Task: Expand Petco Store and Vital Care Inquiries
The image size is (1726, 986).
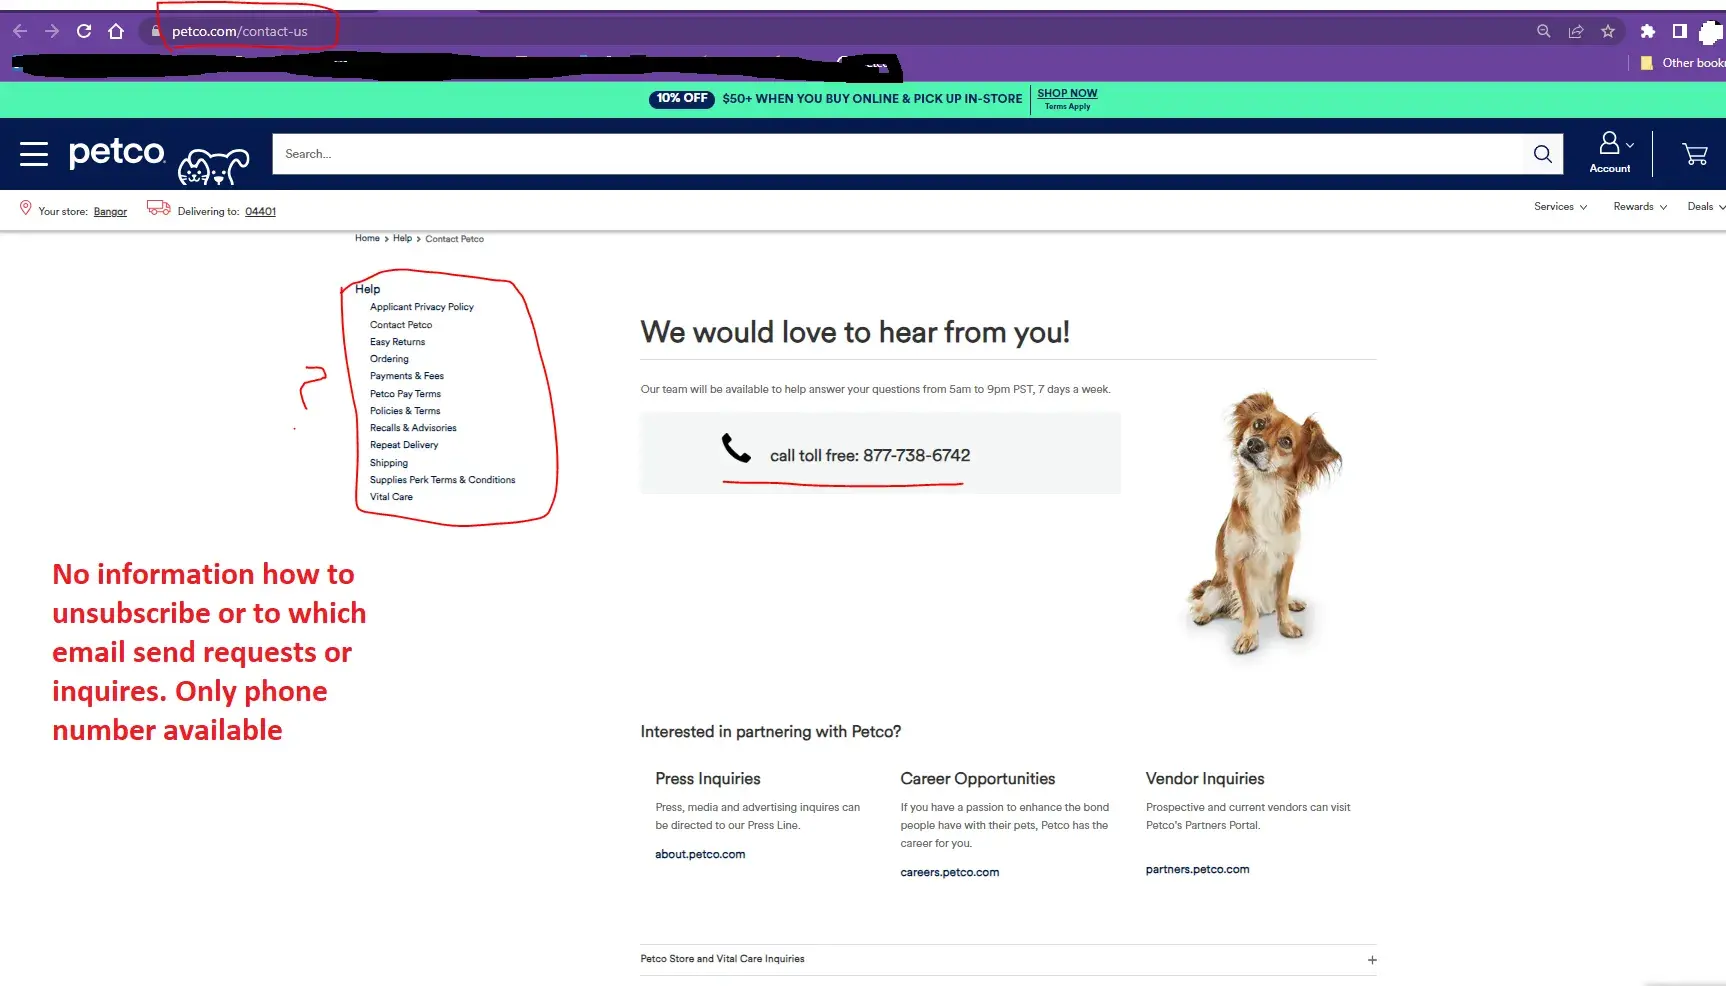Action: tap(1008, 959)
